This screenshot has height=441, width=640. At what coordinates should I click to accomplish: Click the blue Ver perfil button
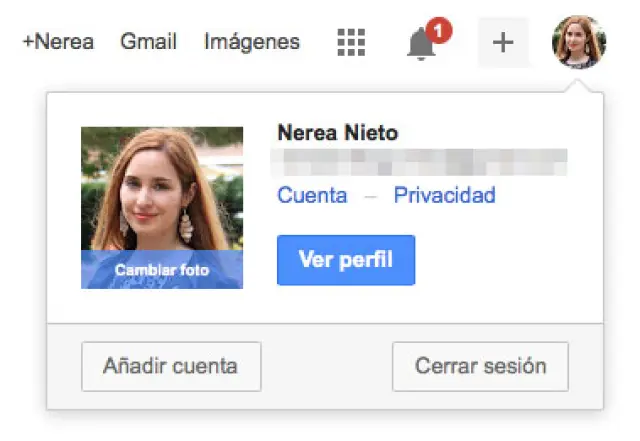[345, 260]
